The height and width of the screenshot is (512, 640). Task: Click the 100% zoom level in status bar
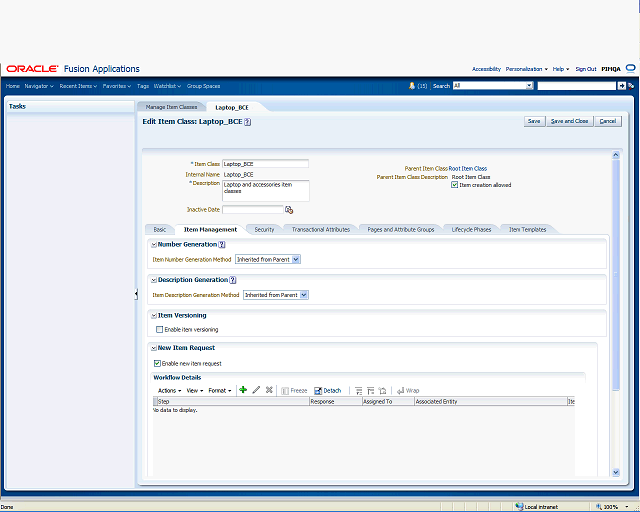coord(610,507)
